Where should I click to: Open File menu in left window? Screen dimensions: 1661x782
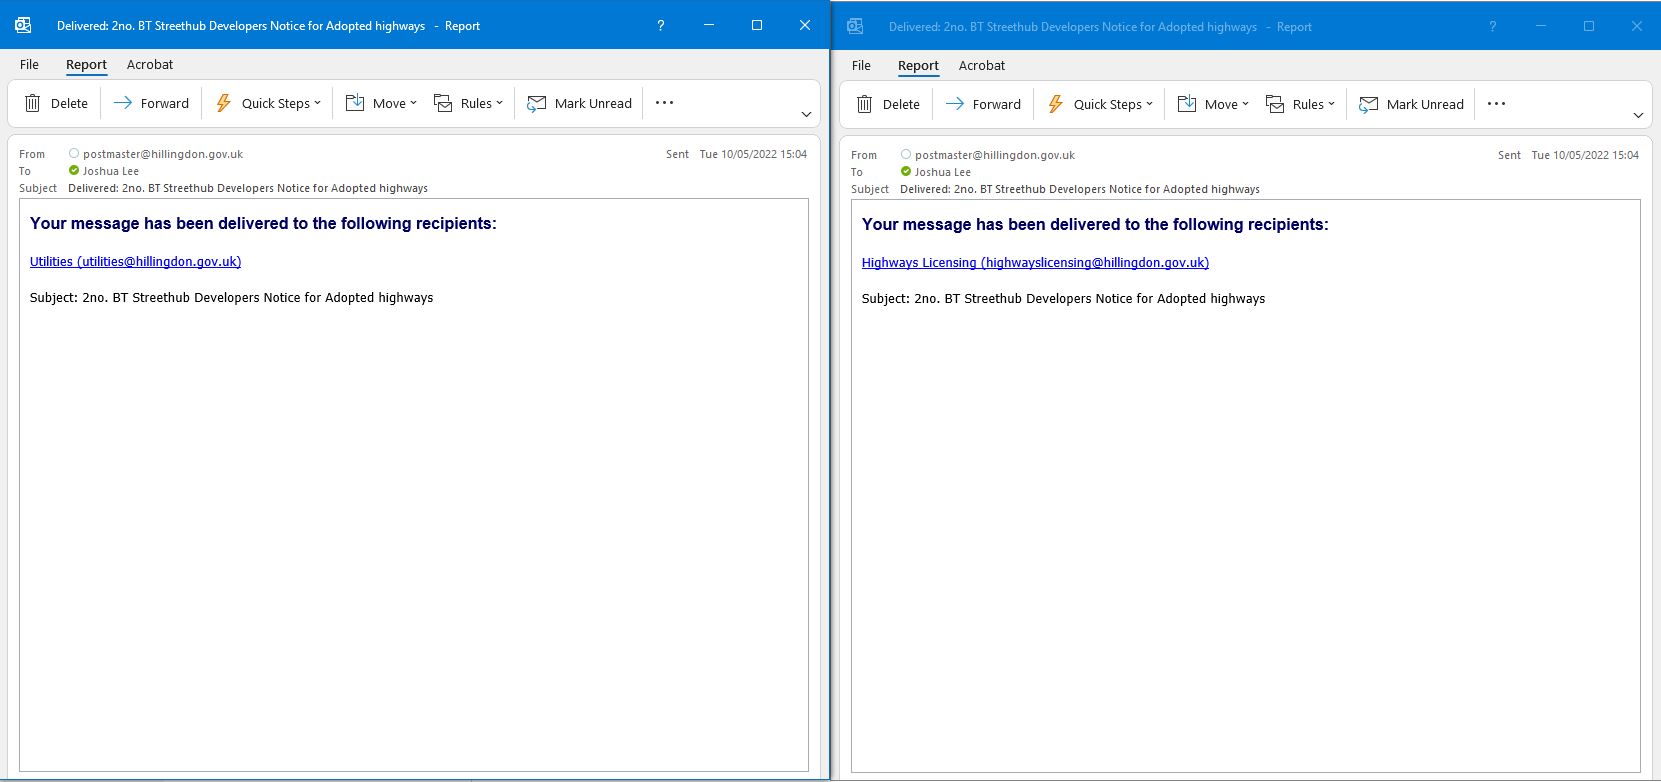pyautogui.click(x=30, y=64)
